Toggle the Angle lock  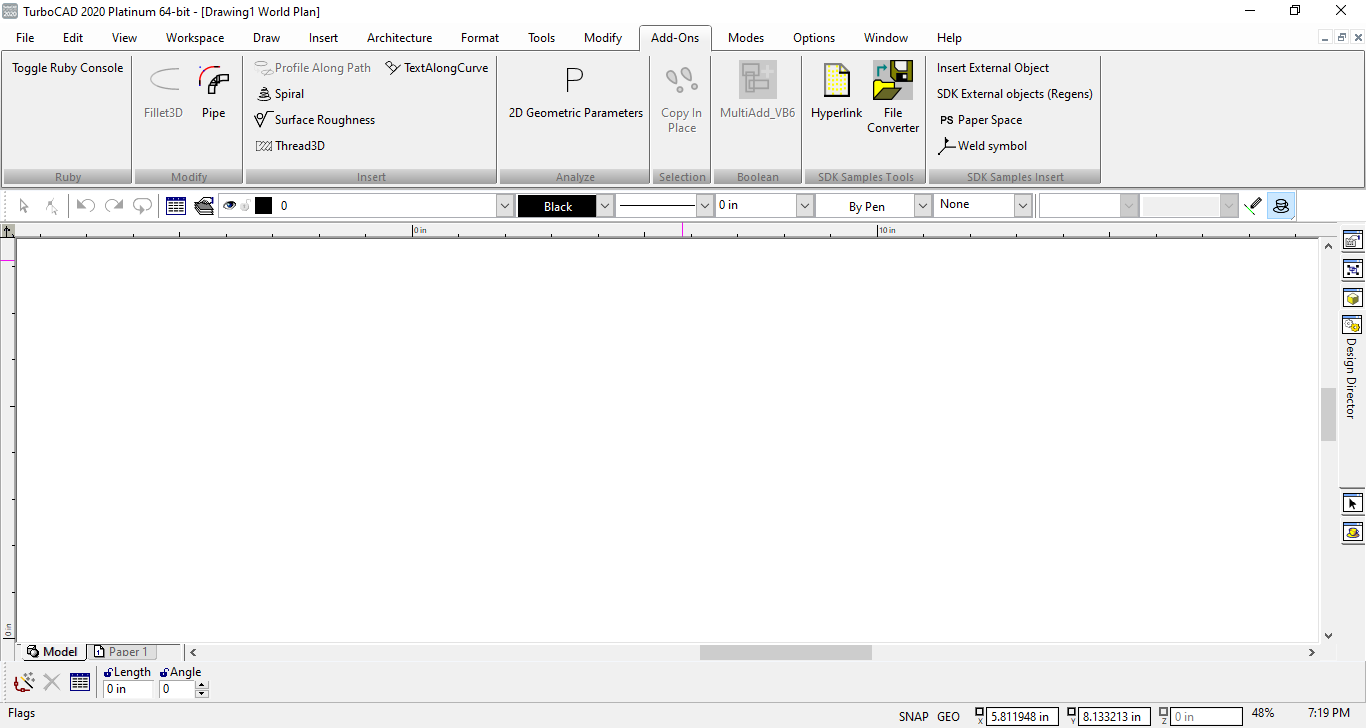(164, 673)
